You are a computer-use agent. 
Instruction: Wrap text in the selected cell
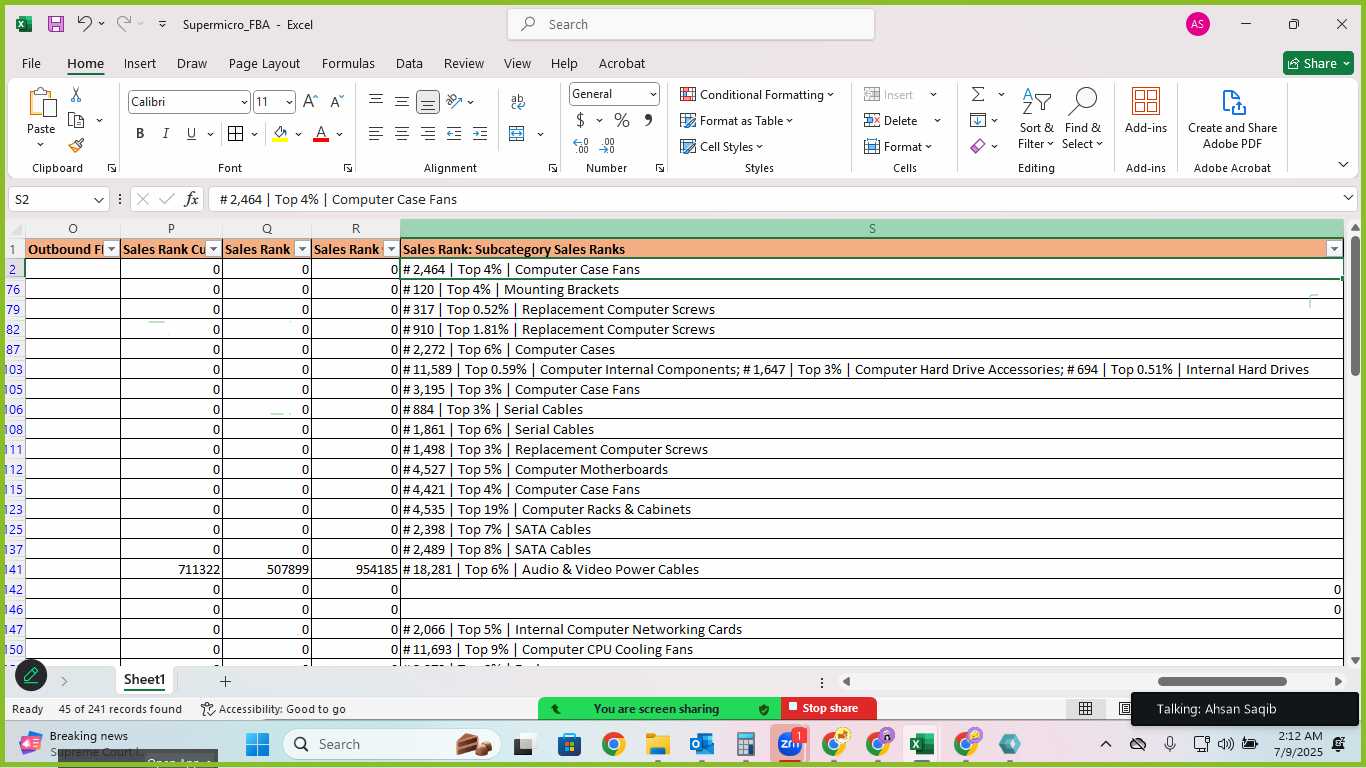pos(518,102)
